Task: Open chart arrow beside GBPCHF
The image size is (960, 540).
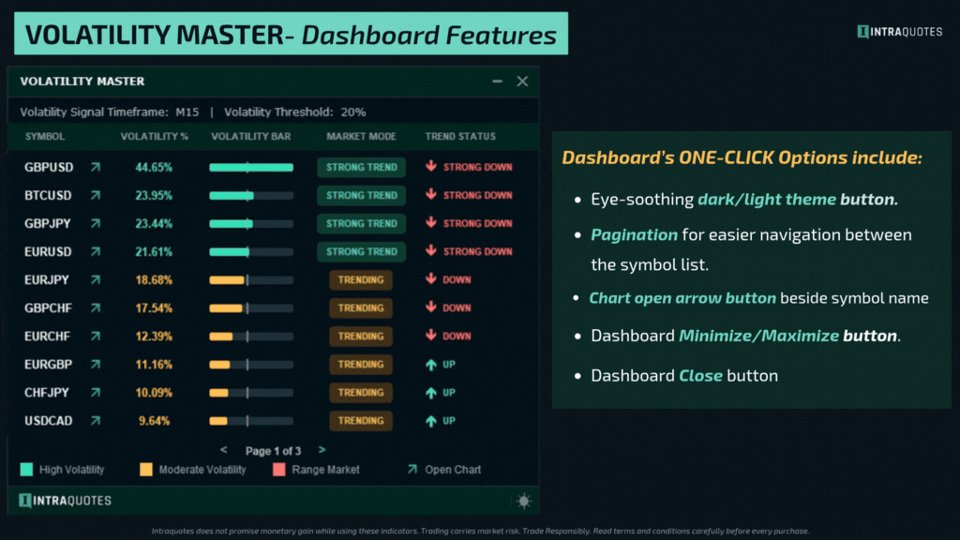Action: (96, 307)
